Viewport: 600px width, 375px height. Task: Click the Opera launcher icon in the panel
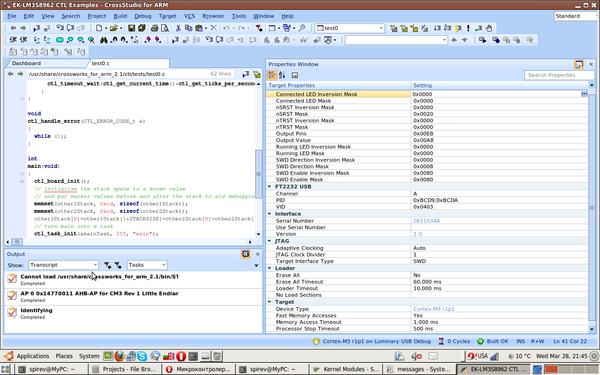[181, 356]
